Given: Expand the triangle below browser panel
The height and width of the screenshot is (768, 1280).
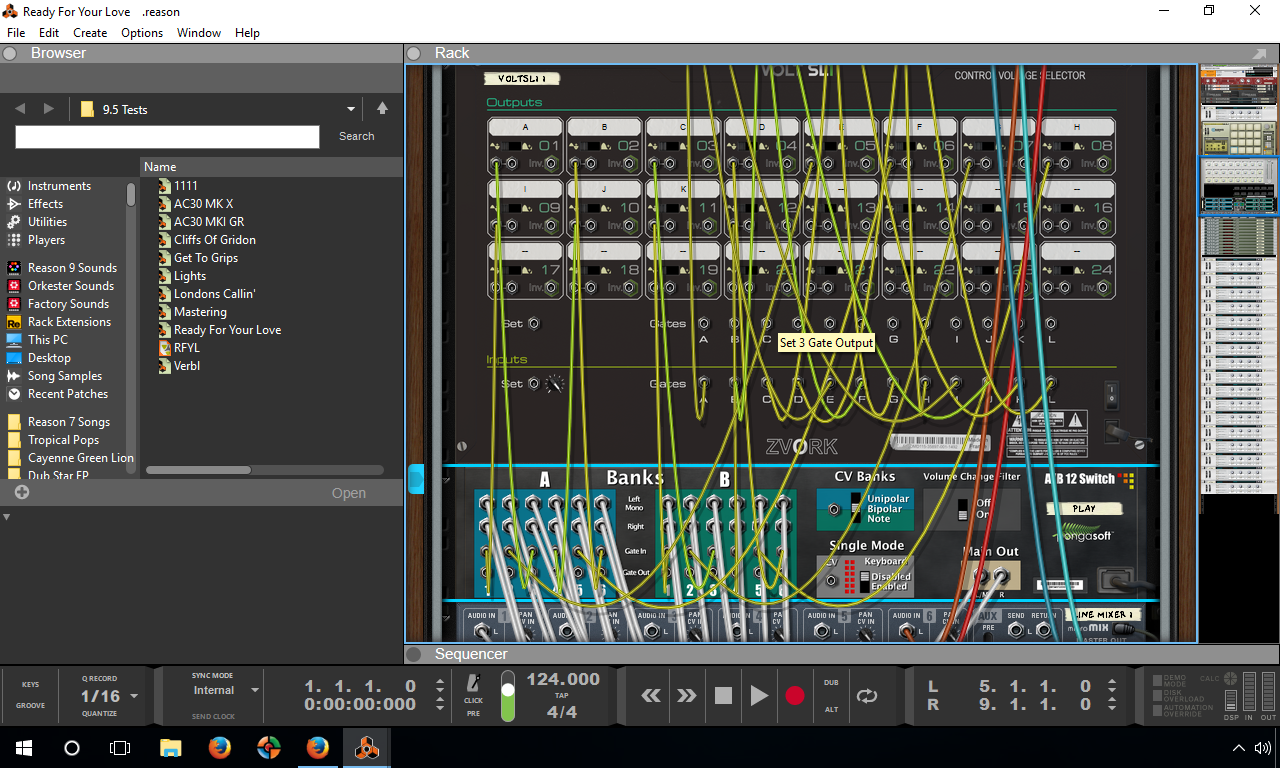Looking at the screenshot, I should [7, 517].
